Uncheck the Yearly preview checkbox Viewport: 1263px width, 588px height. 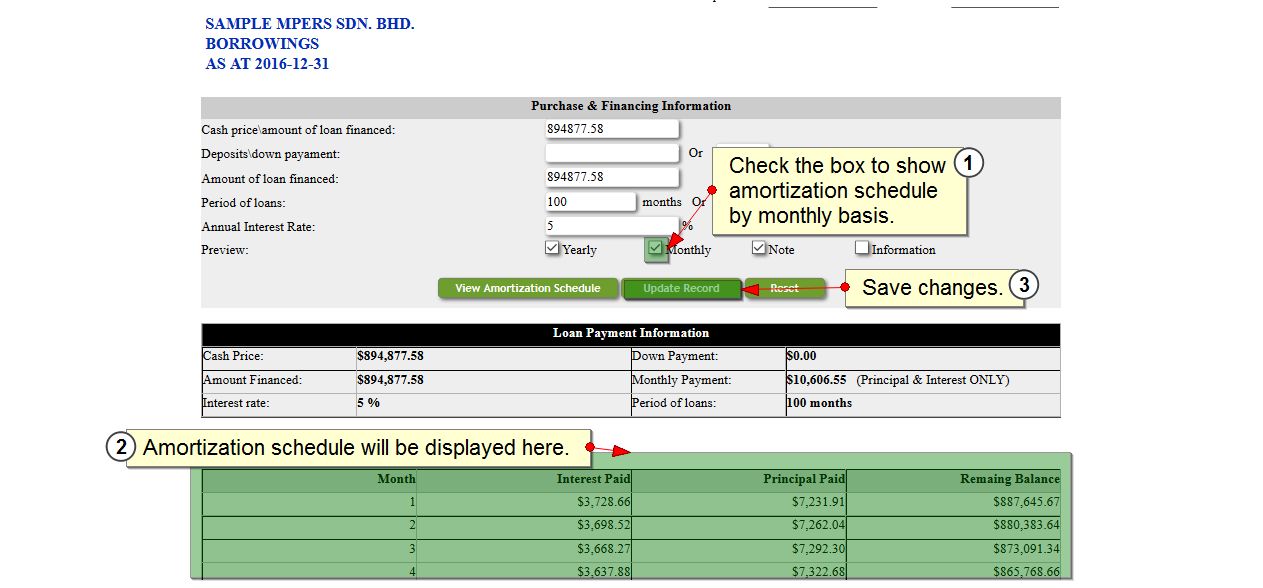(x=552, y=248)
